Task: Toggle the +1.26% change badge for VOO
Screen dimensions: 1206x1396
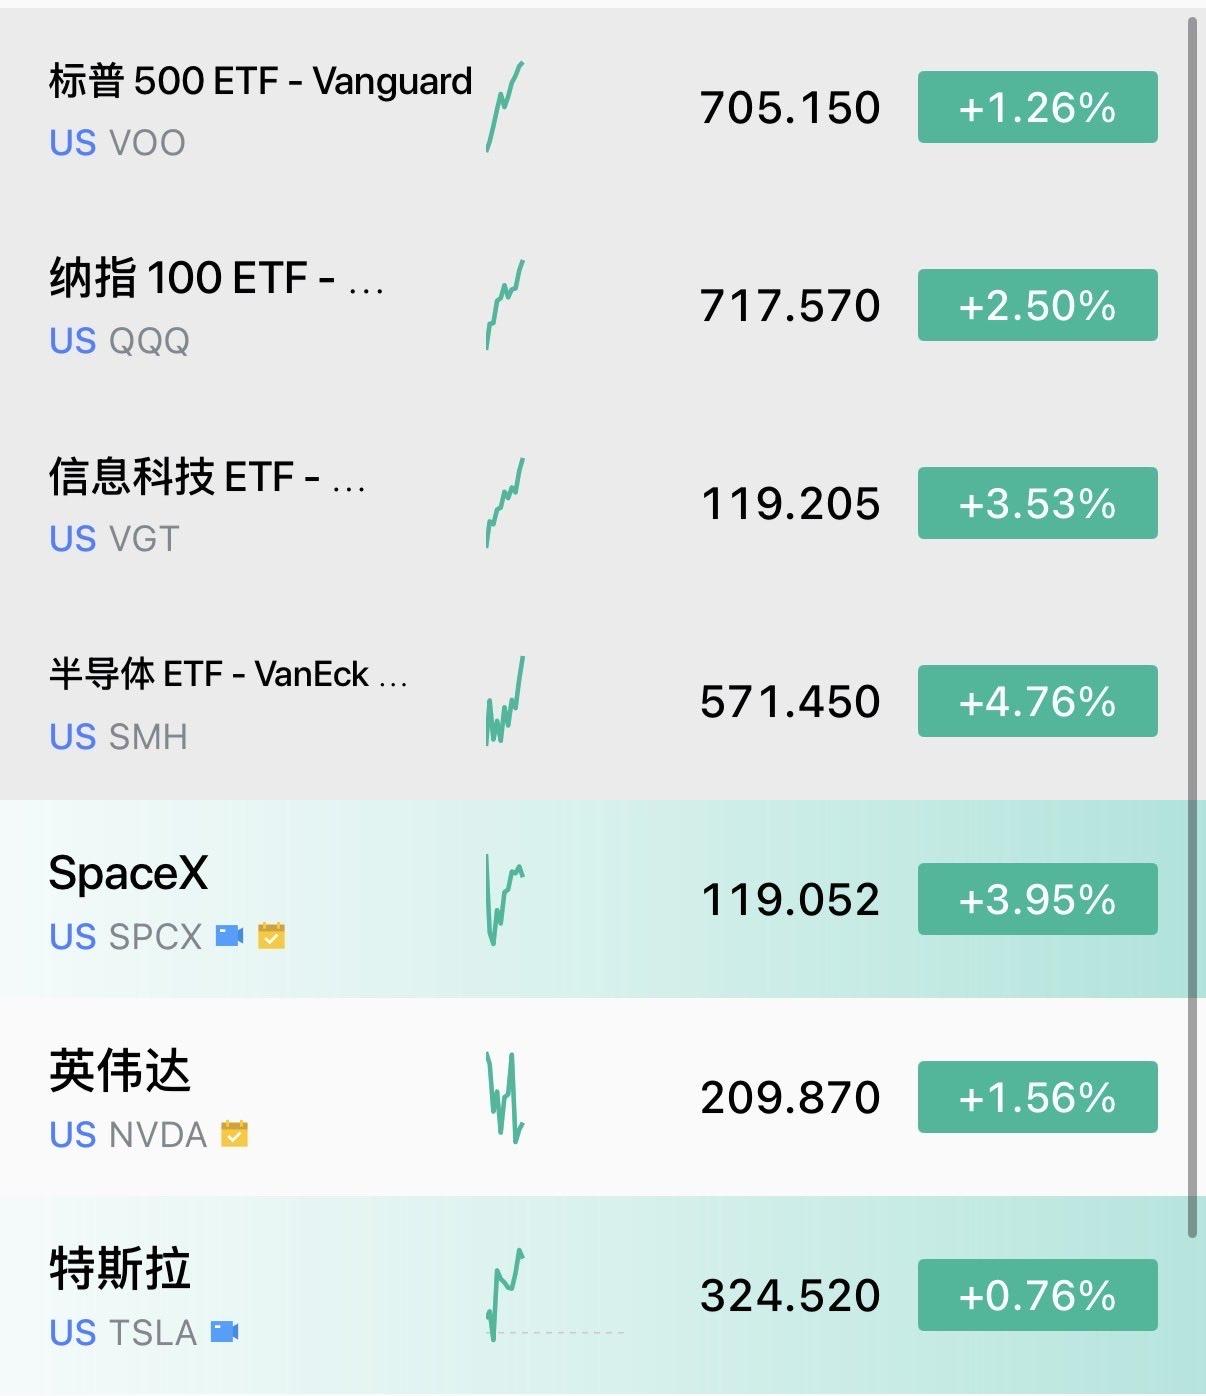Action: click(1038, 107)
